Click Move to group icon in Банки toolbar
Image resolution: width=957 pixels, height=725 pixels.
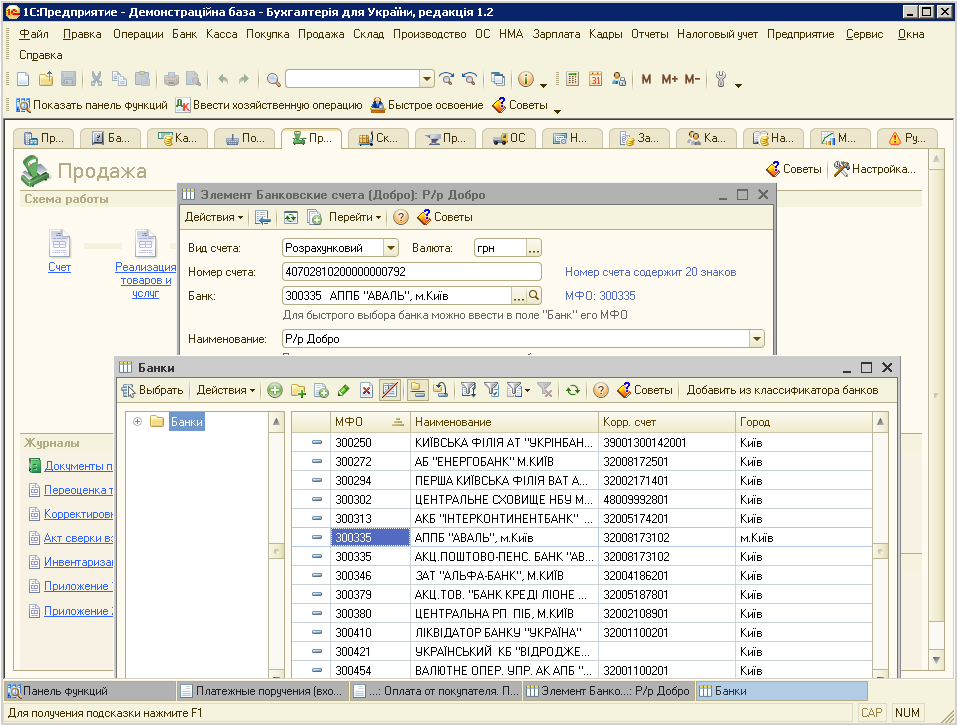(x=441, y=391)
